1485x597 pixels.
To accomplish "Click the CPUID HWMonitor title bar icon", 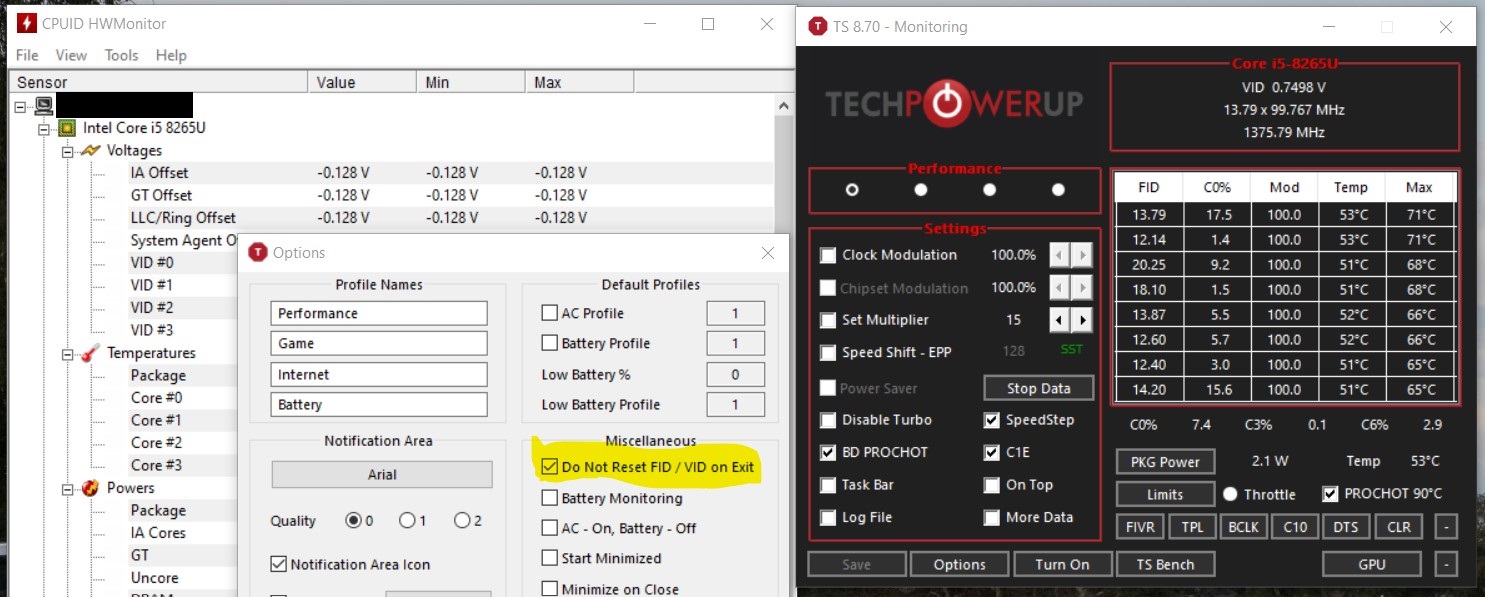I will 25,24.
